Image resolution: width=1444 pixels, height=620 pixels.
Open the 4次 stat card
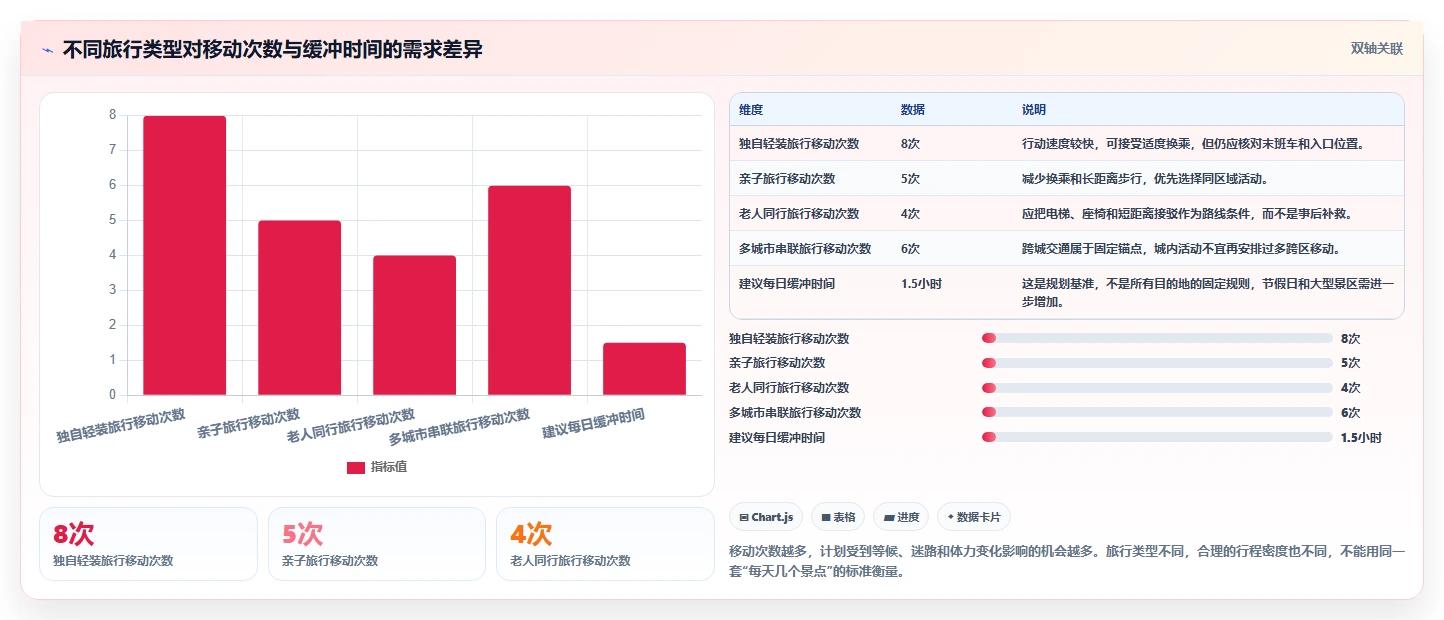click(605, 543)
